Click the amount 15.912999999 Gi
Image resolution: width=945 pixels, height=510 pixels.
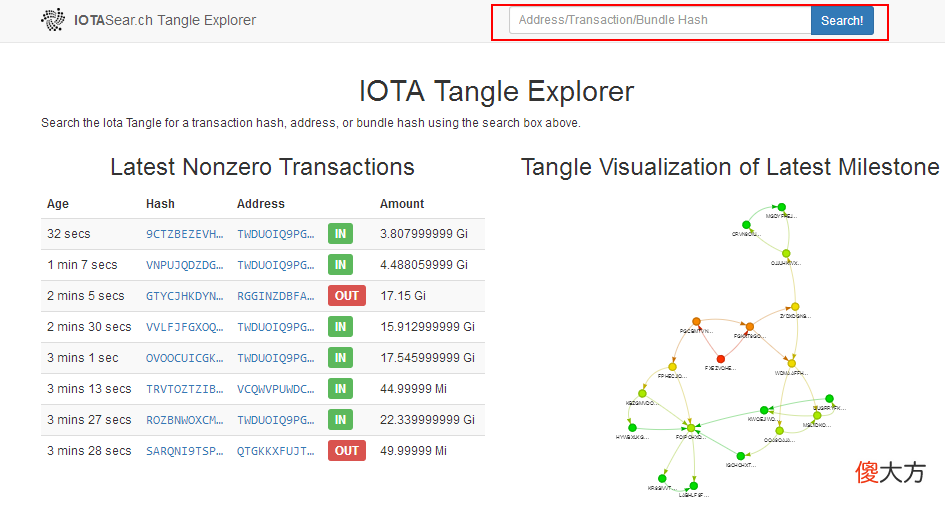(x=427, y=327)
